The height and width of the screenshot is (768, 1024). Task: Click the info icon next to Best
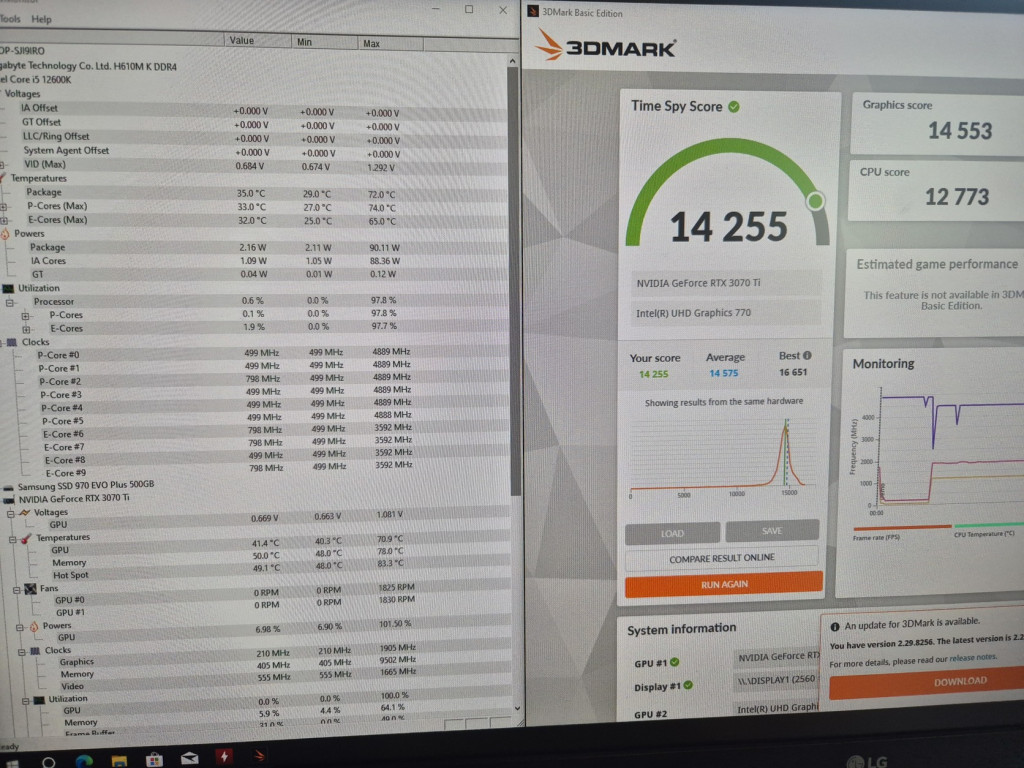point(807,356)
